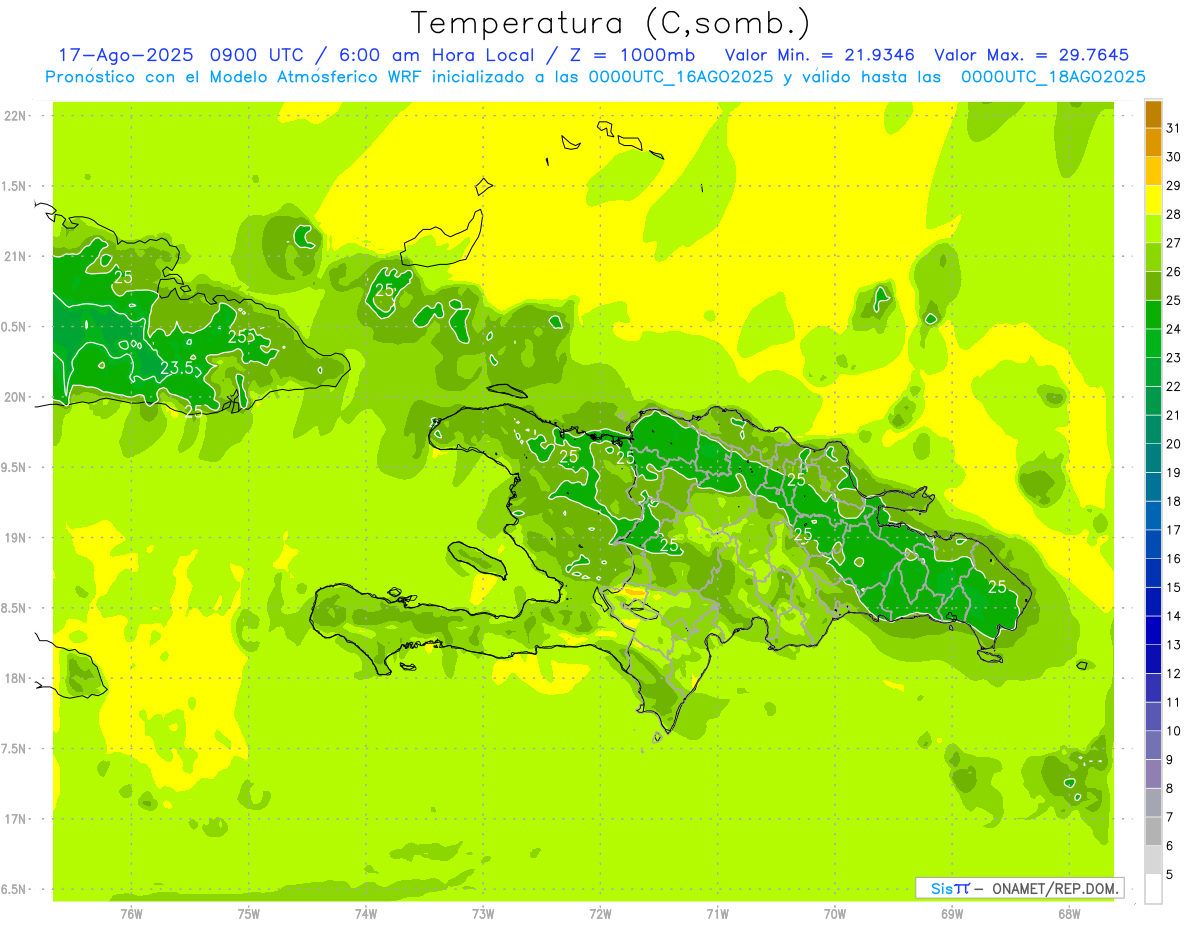Click the "68W" longitude axis label
1200x927 pixels.
[x=1069, y=914]
